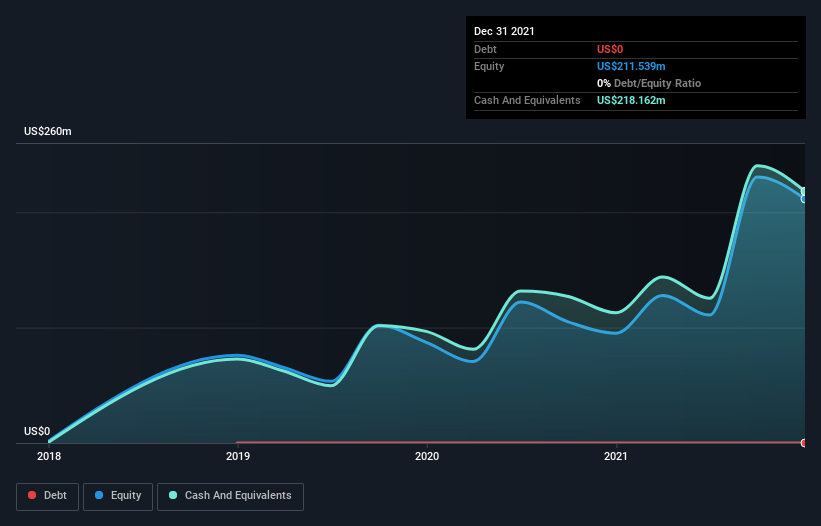Viewport: 821px width, 526px height.
Task: Click the 0% Debt/Equity Ratio text
Action: 649,83
